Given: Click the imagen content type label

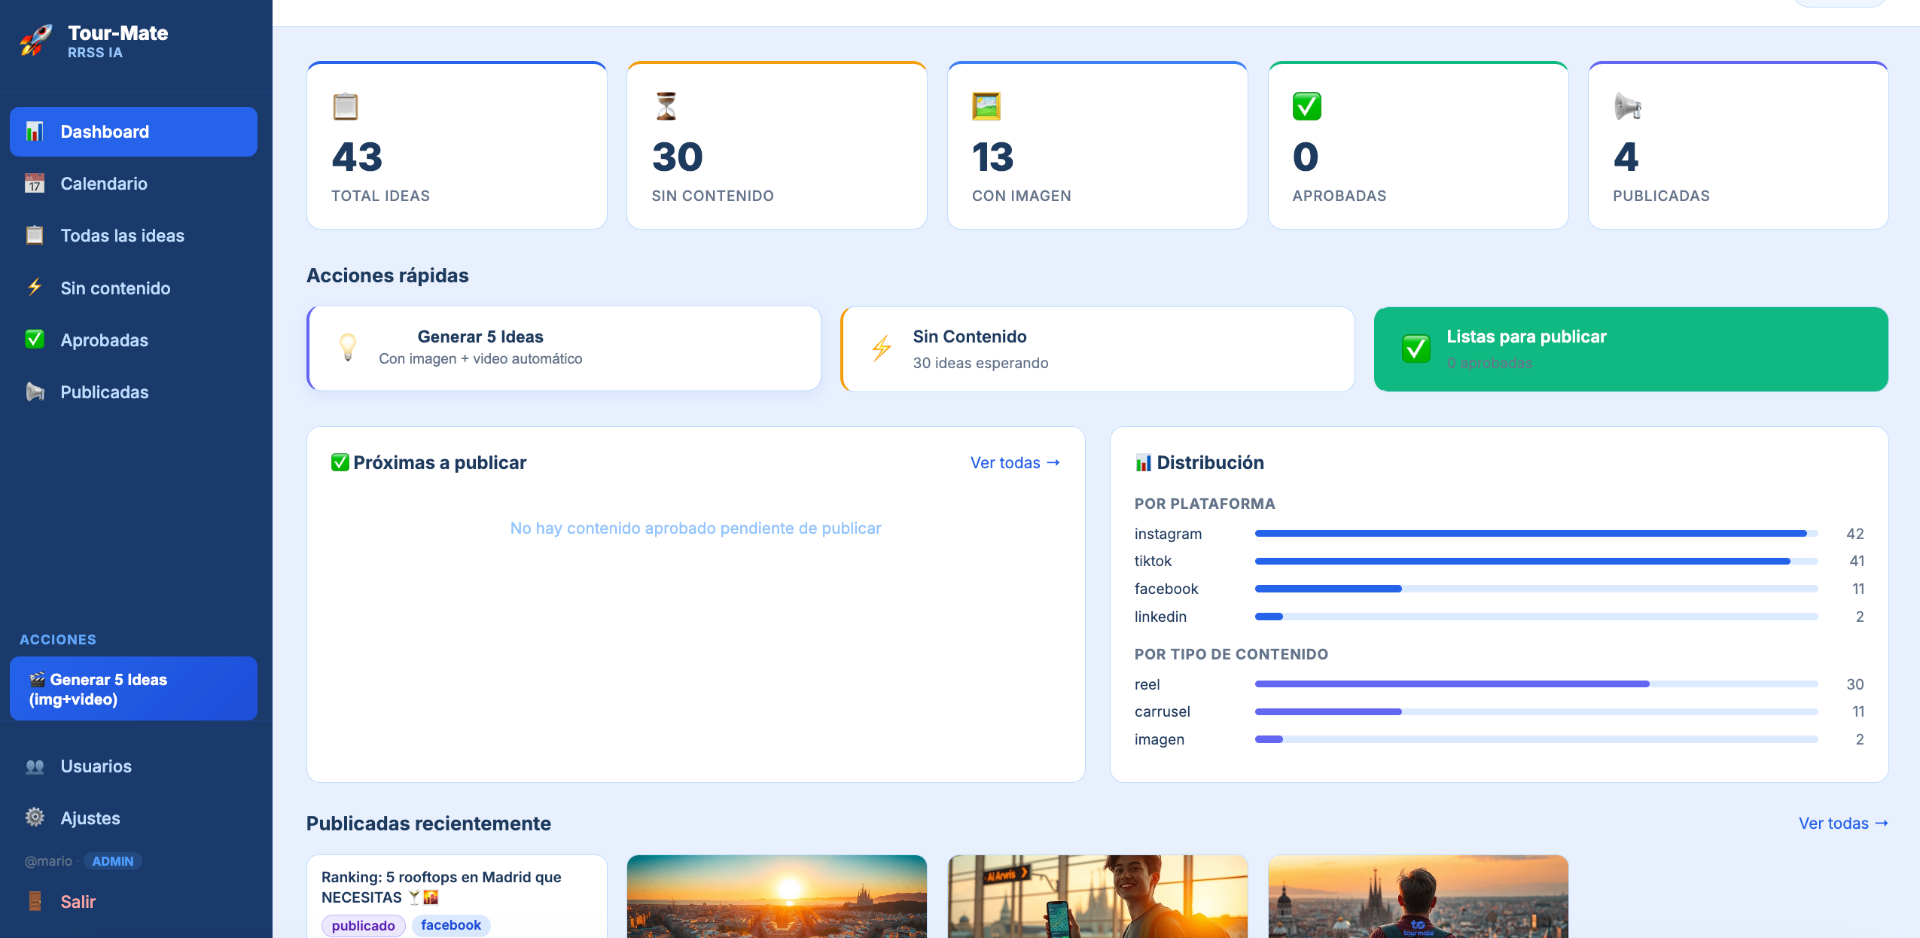Looking at the screenshot, I should pyautogui.click(x=1159, y=740).
